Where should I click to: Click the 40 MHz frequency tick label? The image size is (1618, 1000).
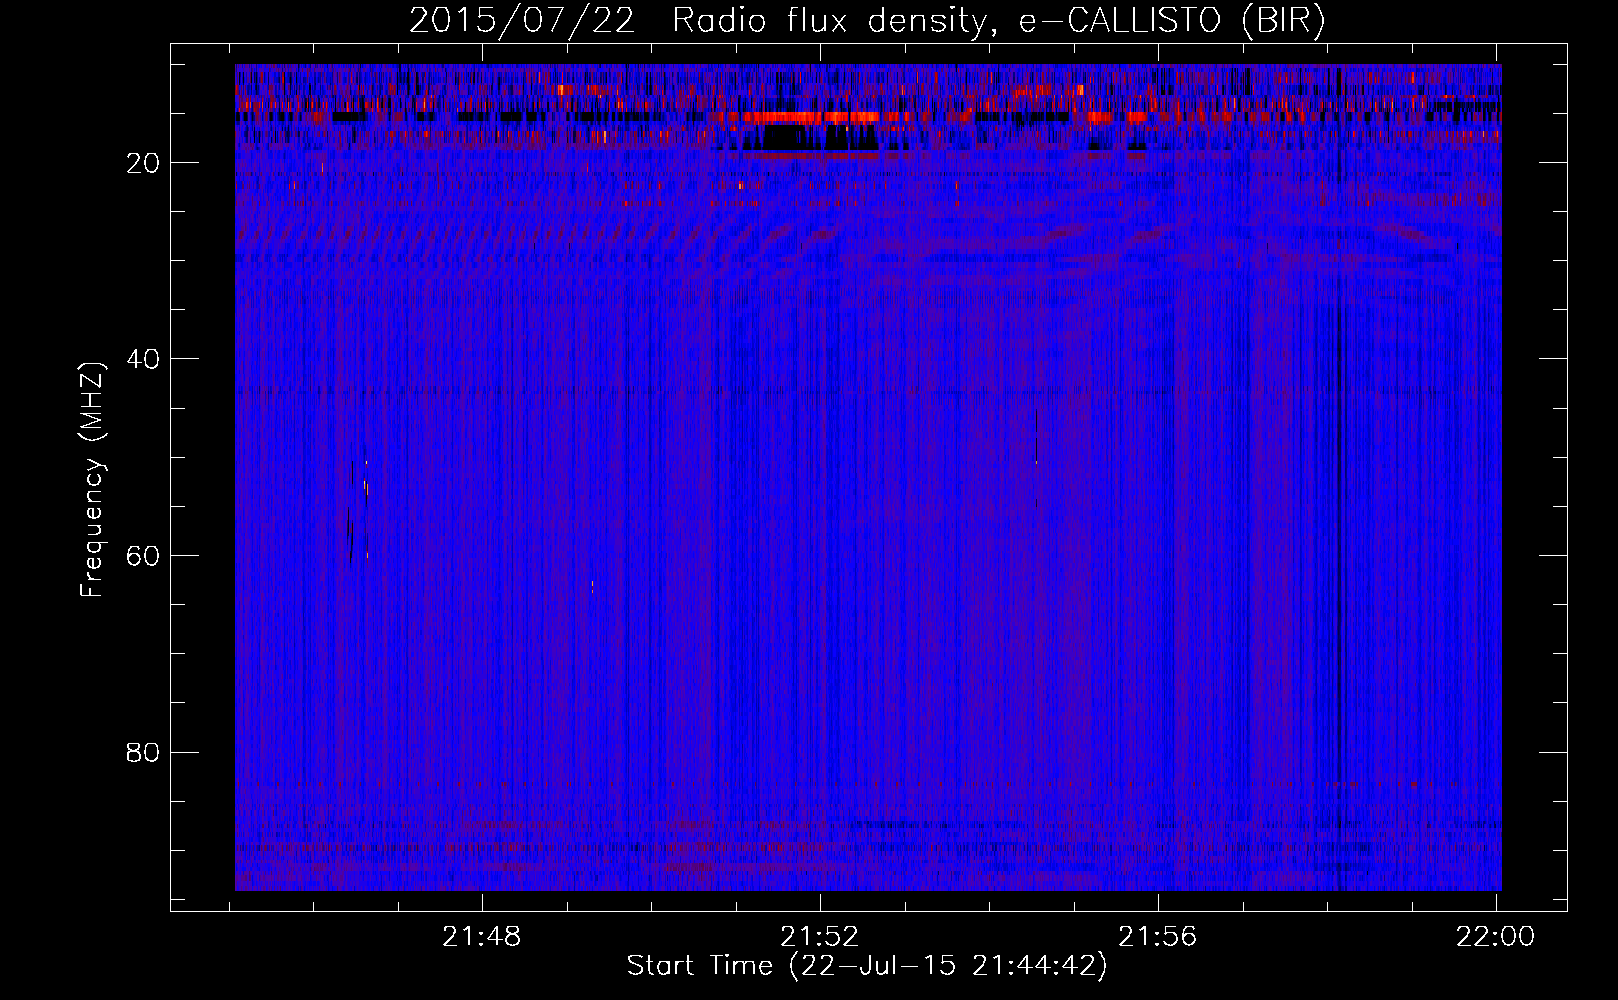(x=144, y=359)
